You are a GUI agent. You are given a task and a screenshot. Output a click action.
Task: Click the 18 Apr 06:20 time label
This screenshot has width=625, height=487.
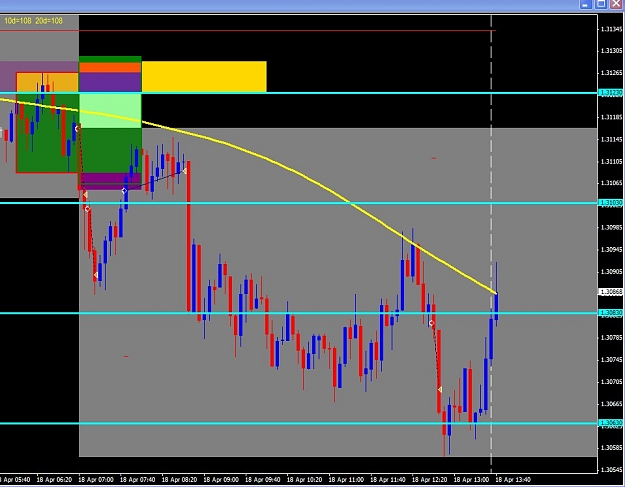point(55,479)
